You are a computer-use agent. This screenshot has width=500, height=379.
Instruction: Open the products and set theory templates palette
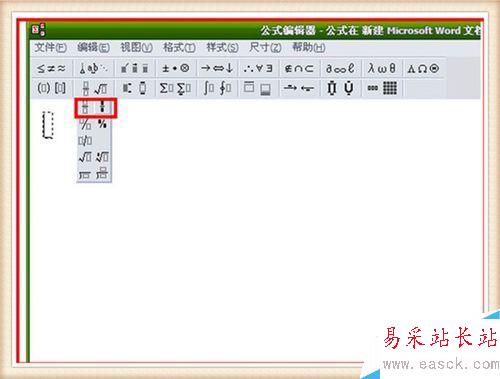pyautogui.click(x=340, y=88)
